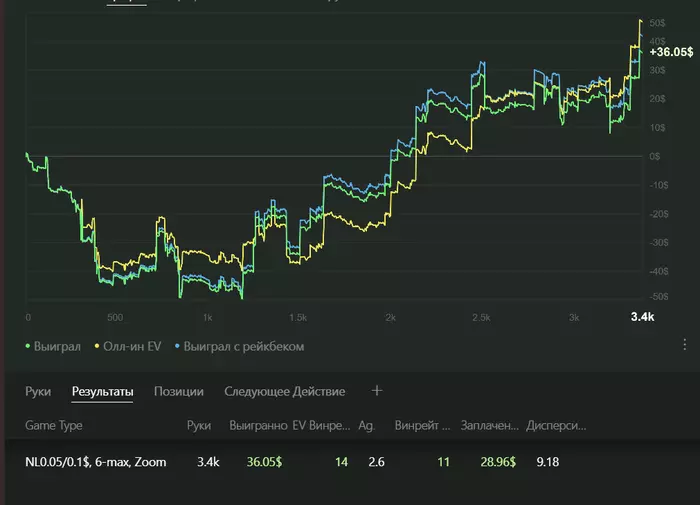Open the three-dot graph options menu
This screenshot has width=700, height=505.
pos(684,344)
